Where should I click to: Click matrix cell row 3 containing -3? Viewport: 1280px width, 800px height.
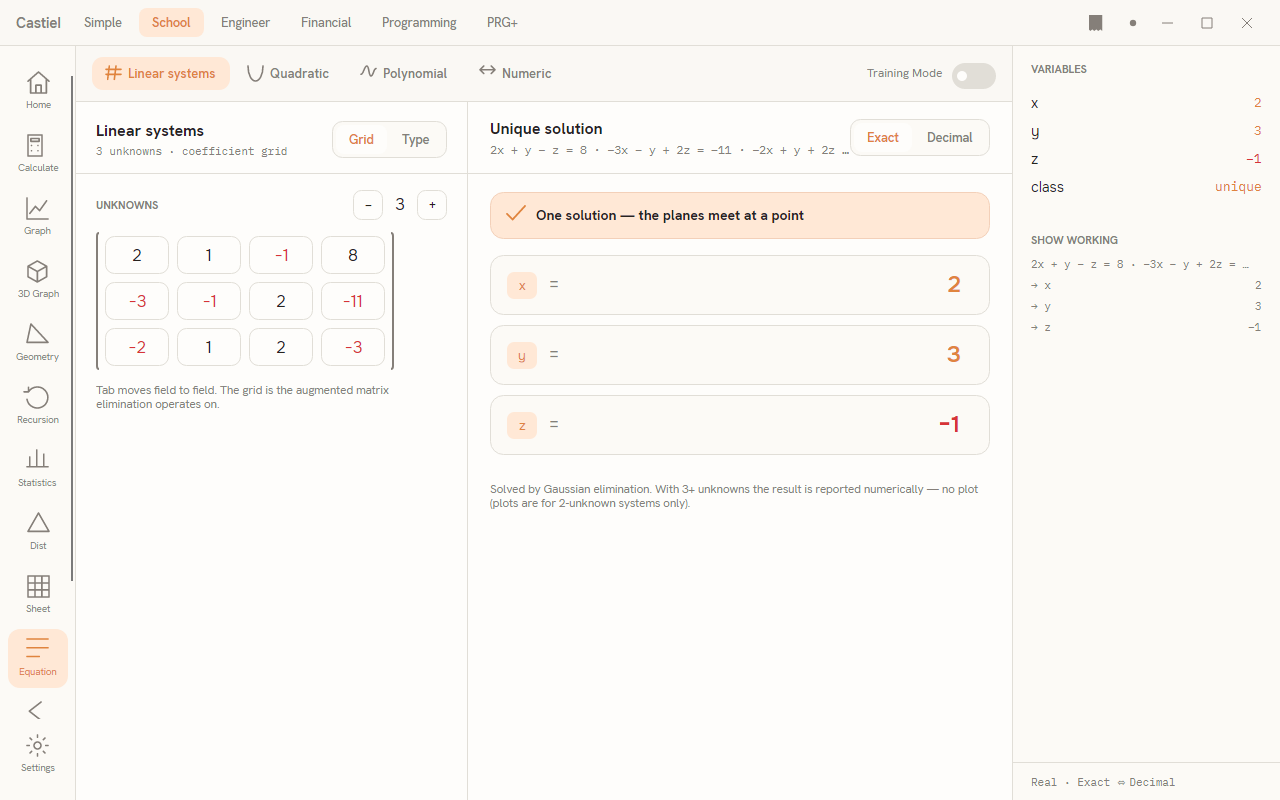pyautogui.click(x=353, y=347)
